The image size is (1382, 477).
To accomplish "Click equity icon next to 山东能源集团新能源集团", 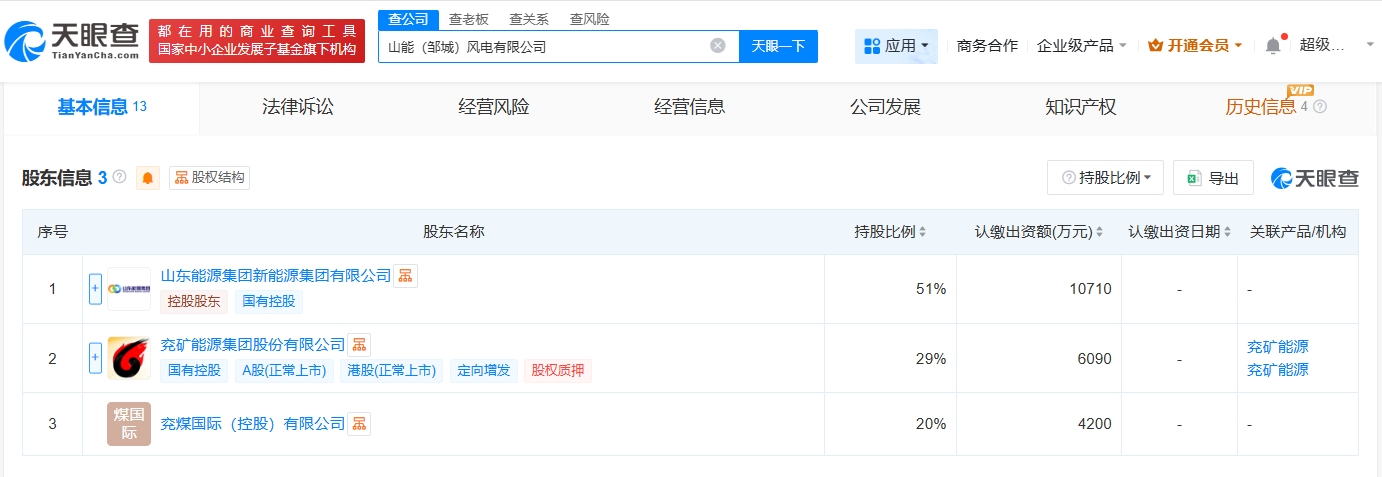I will coord(405,276).
